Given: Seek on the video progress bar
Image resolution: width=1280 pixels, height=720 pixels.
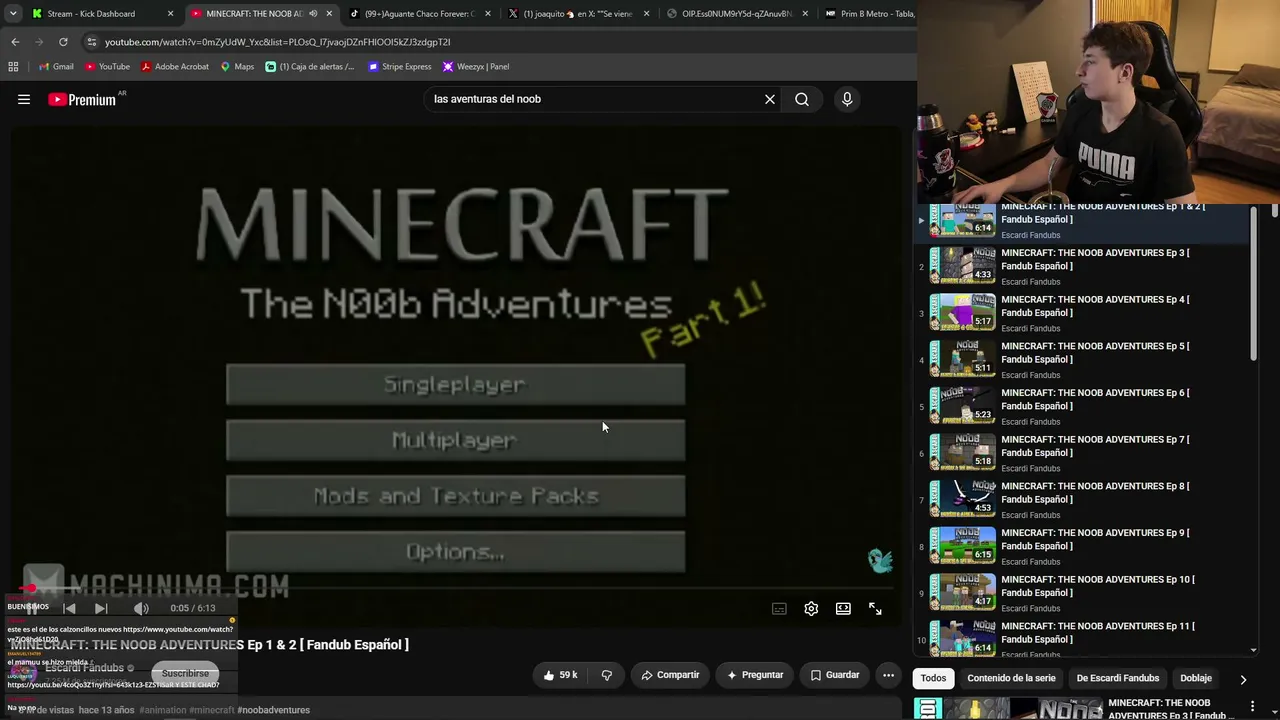Looking at the screenshot, I should (455, 588).
